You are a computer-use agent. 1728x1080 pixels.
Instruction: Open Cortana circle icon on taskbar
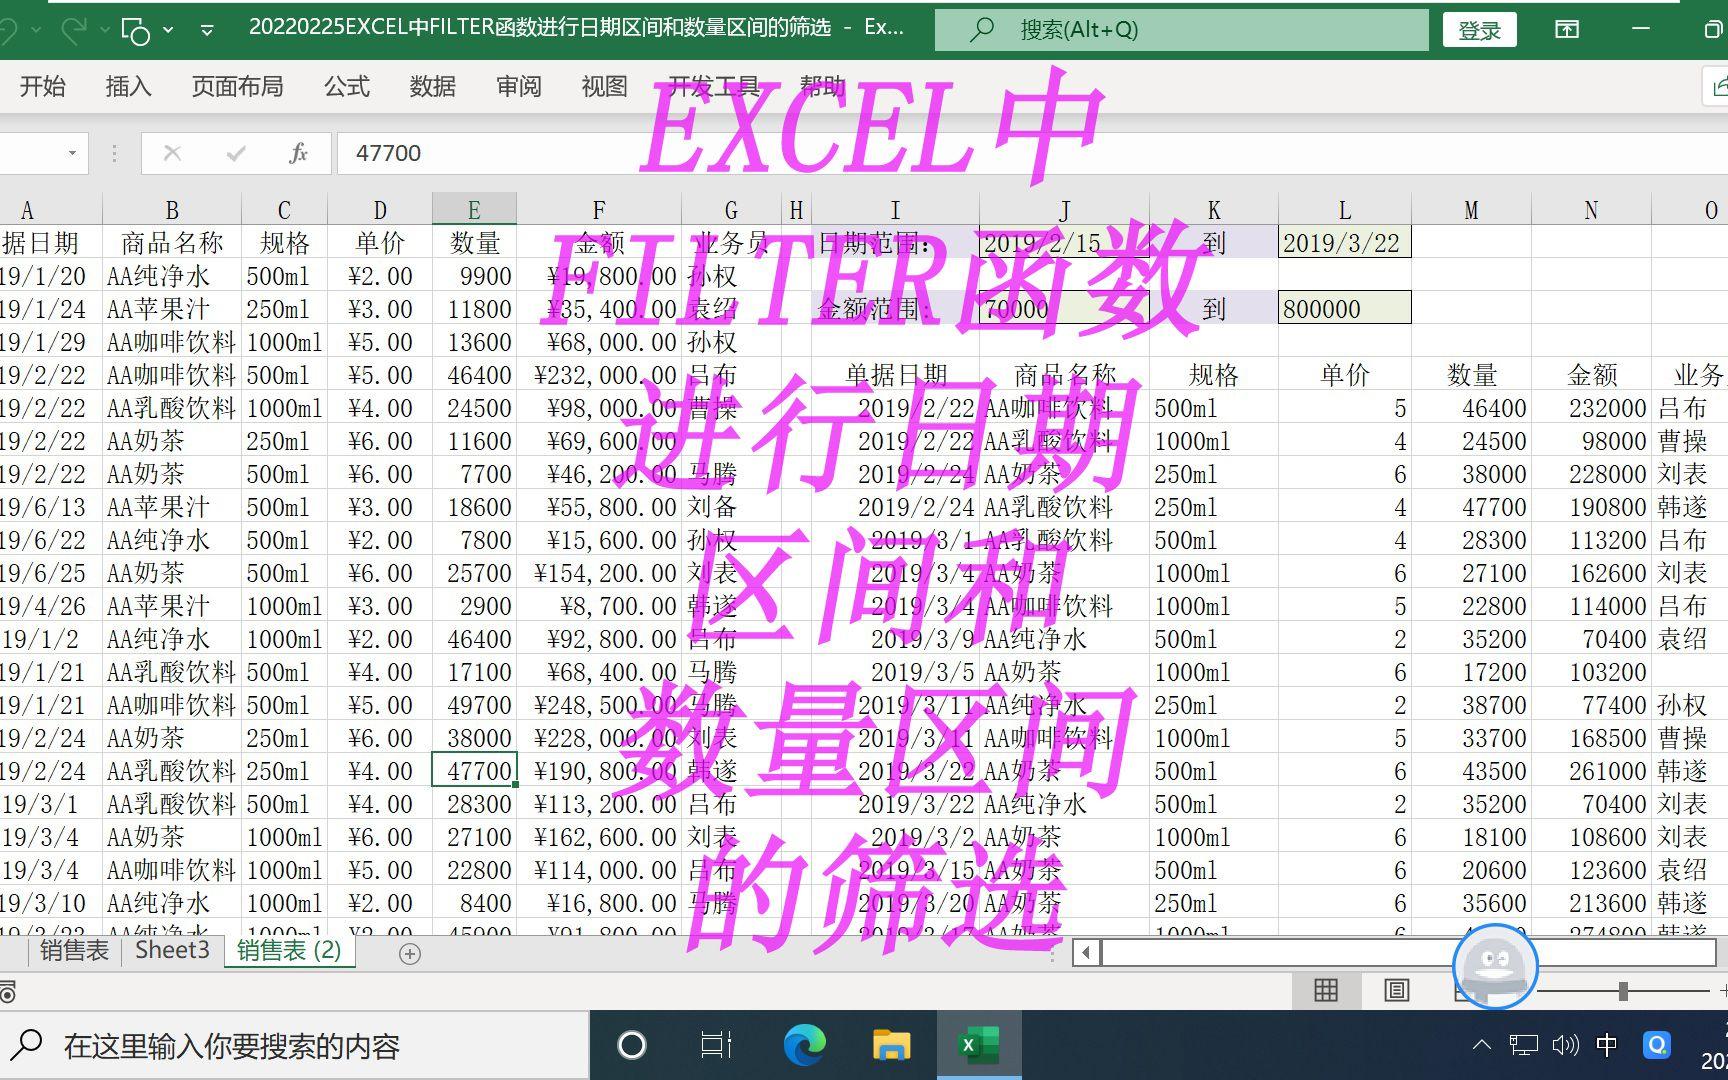point(631,1046)
